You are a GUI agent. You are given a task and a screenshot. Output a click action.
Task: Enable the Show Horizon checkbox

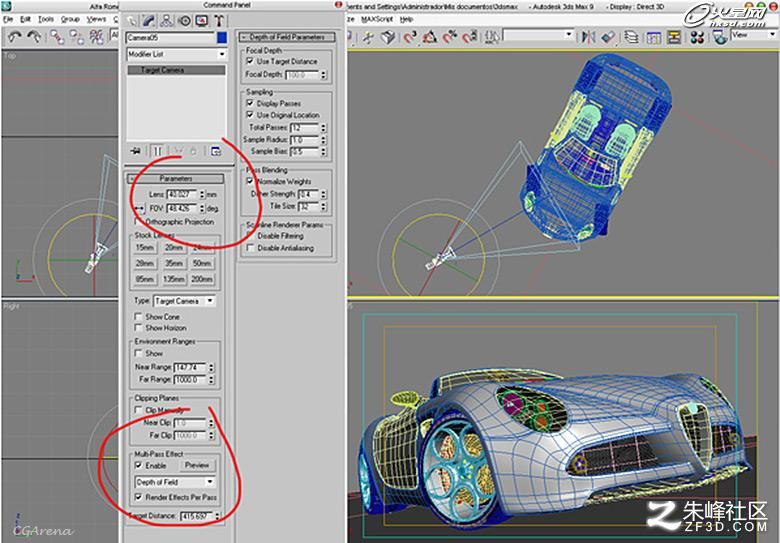point(138,328)
